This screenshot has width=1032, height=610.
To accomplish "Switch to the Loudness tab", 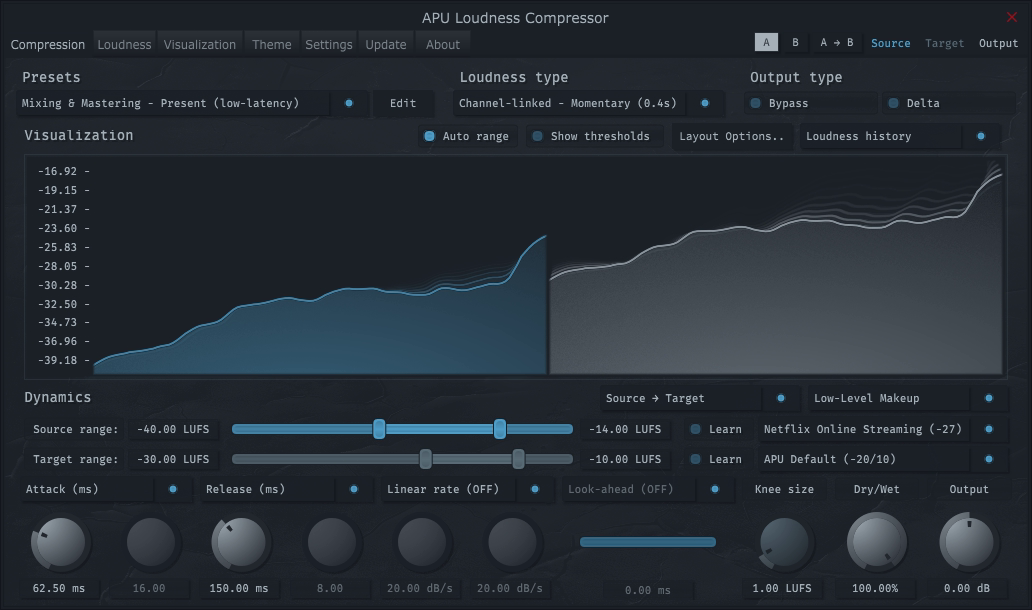I will point(124,44).
